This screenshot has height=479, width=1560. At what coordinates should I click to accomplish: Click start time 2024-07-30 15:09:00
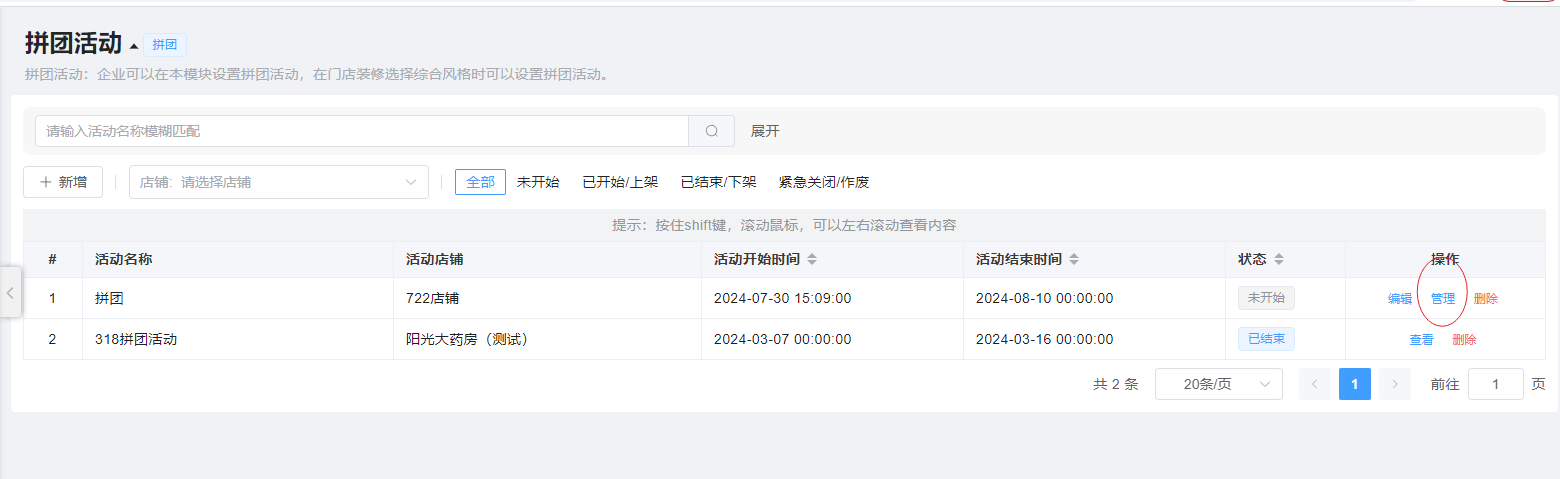[x=782, y=298]
